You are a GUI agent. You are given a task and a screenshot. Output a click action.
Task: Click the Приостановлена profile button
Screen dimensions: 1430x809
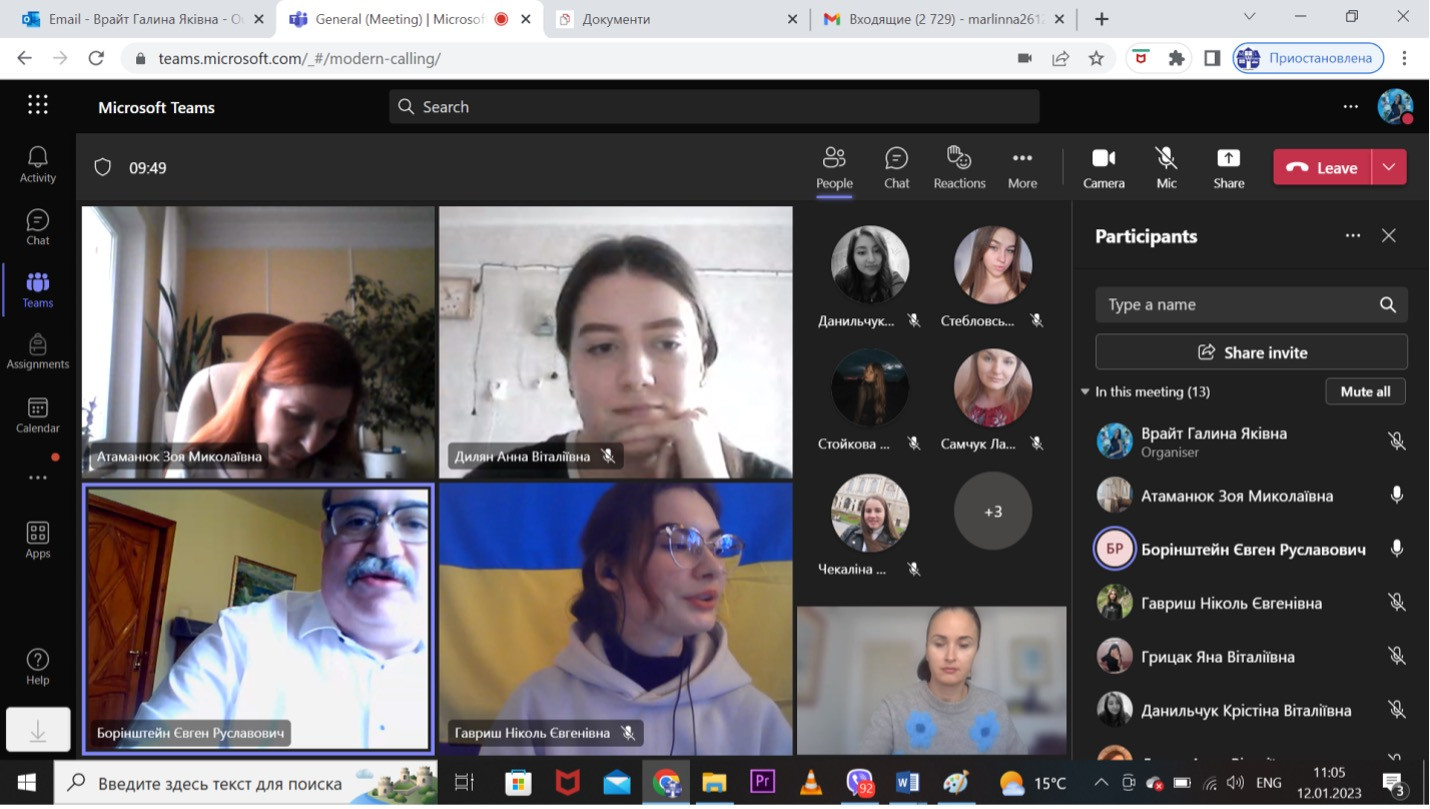click(1308, 58)
